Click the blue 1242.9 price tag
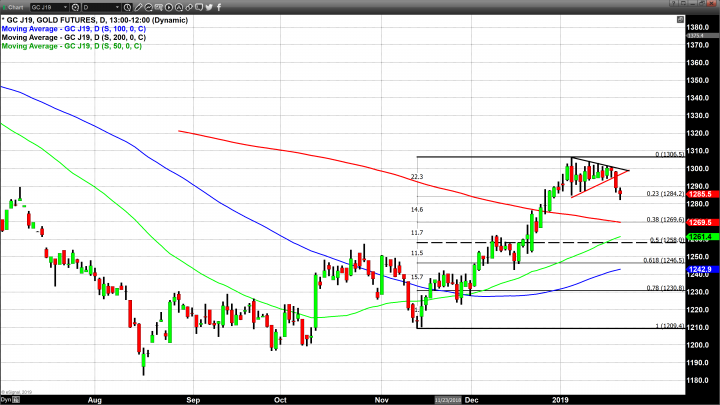This screenshot has height=405, width=720. tap(703, 270)
